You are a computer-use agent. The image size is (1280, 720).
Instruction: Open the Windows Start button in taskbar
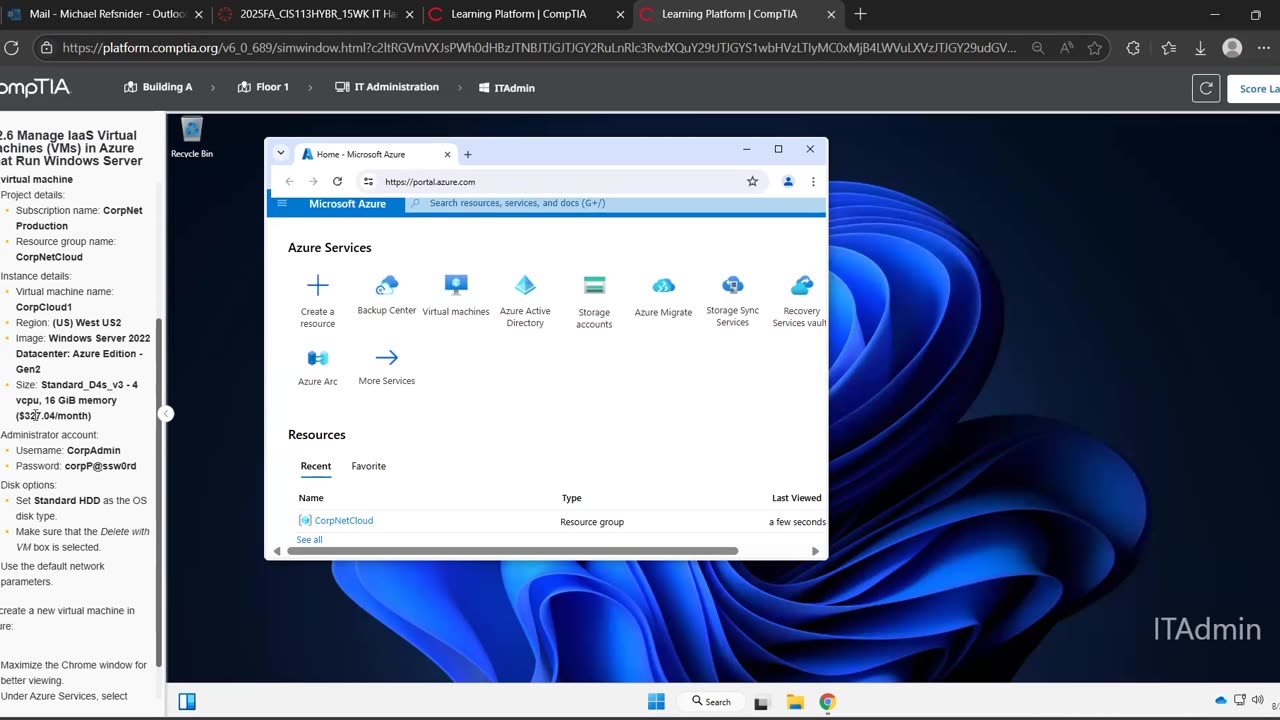coord(656,701)
